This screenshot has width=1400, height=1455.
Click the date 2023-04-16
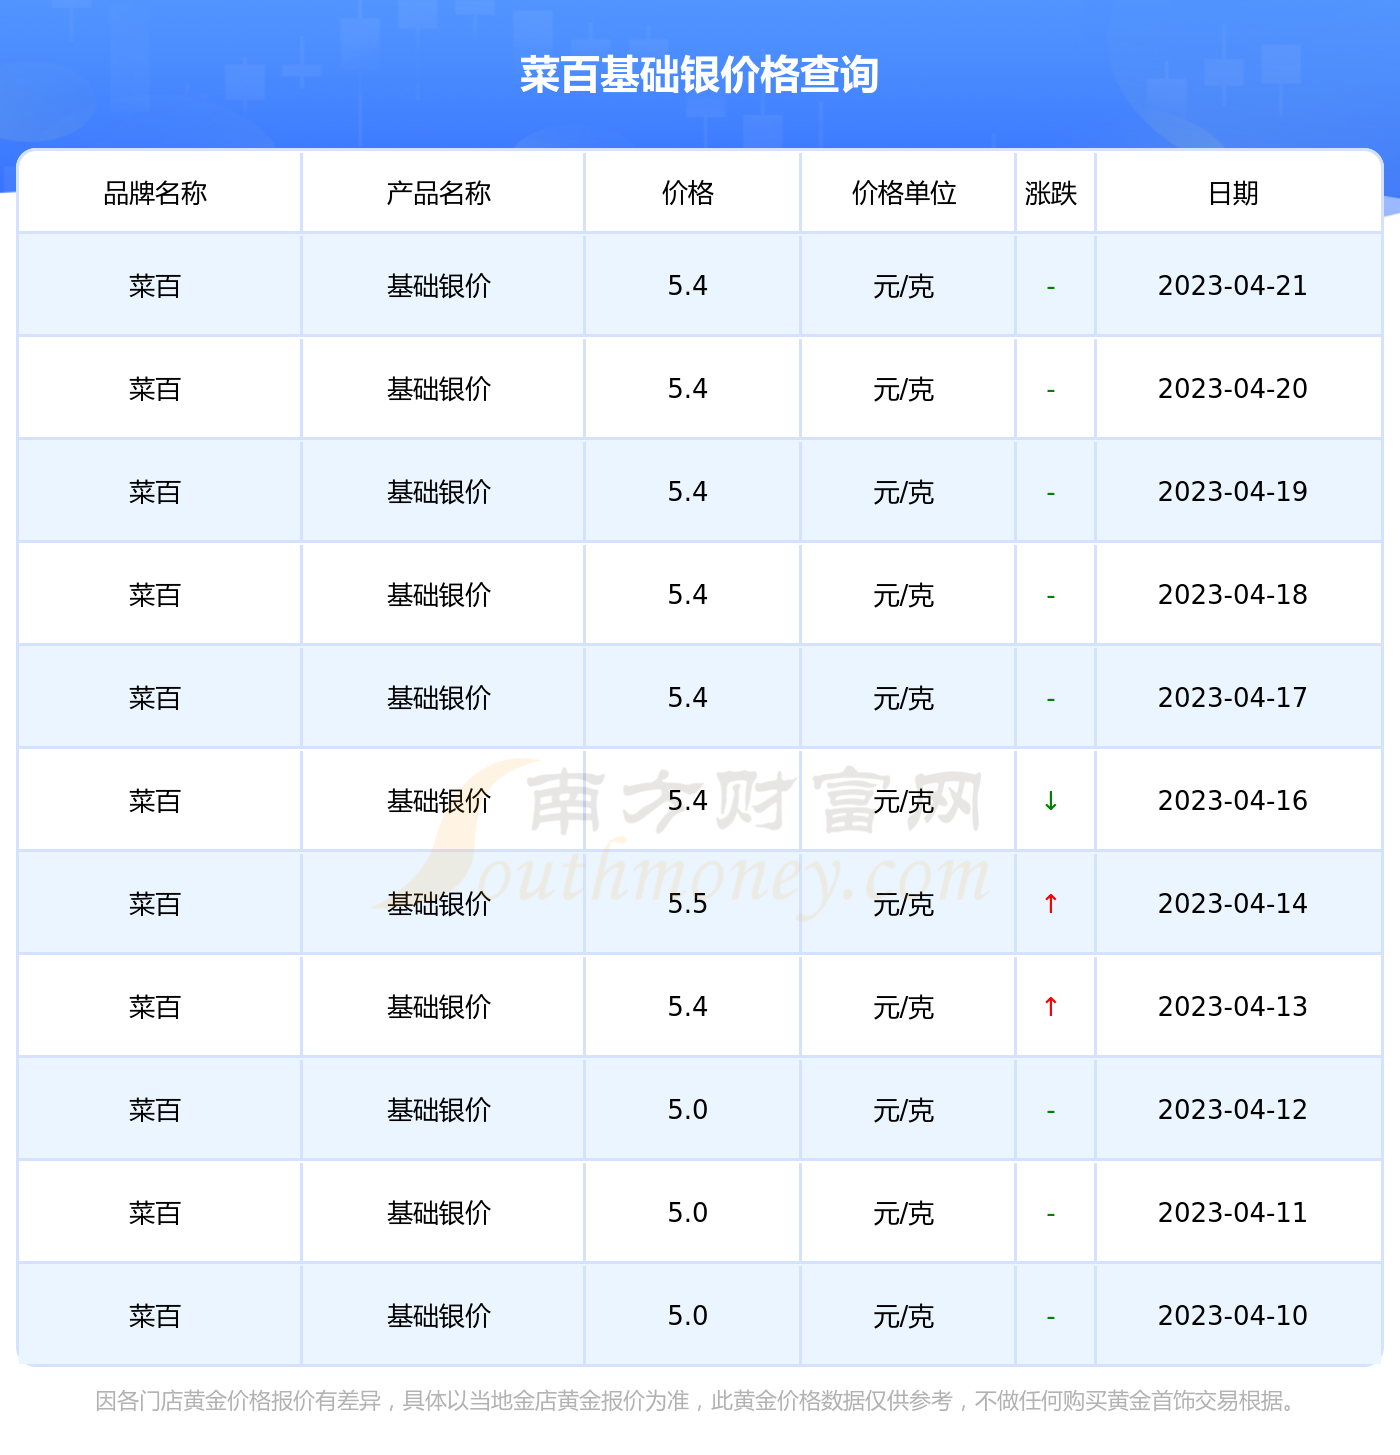1233,801
